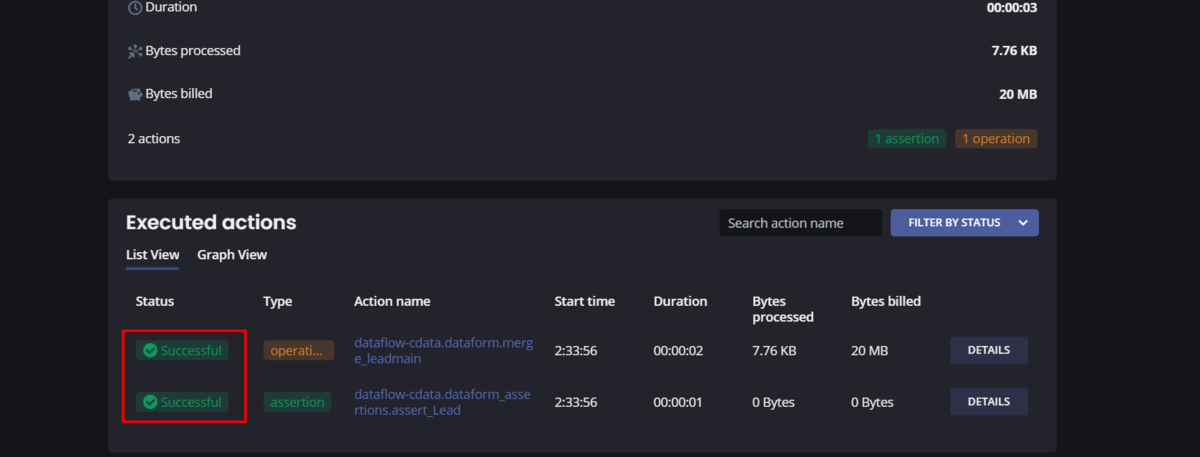The height and width of the screenshot is (457, 1200).
Task: Click the chevron arrow on Filter by Status
Action: 1023,223
